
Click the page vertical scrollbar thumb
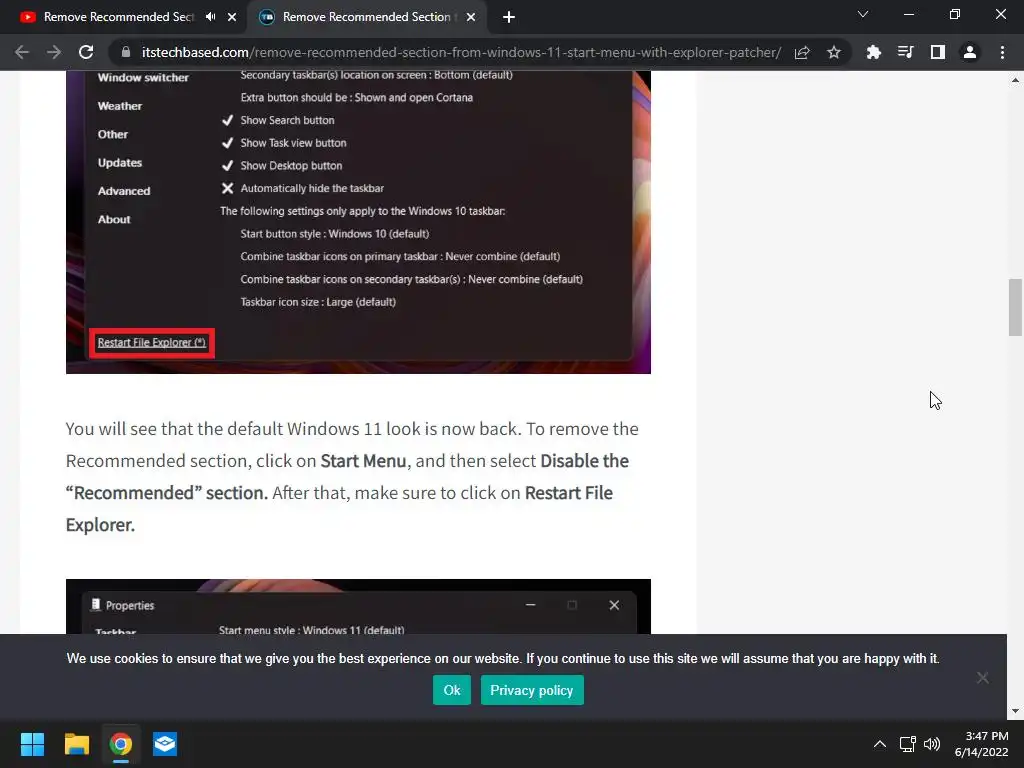click(1015, 307)
